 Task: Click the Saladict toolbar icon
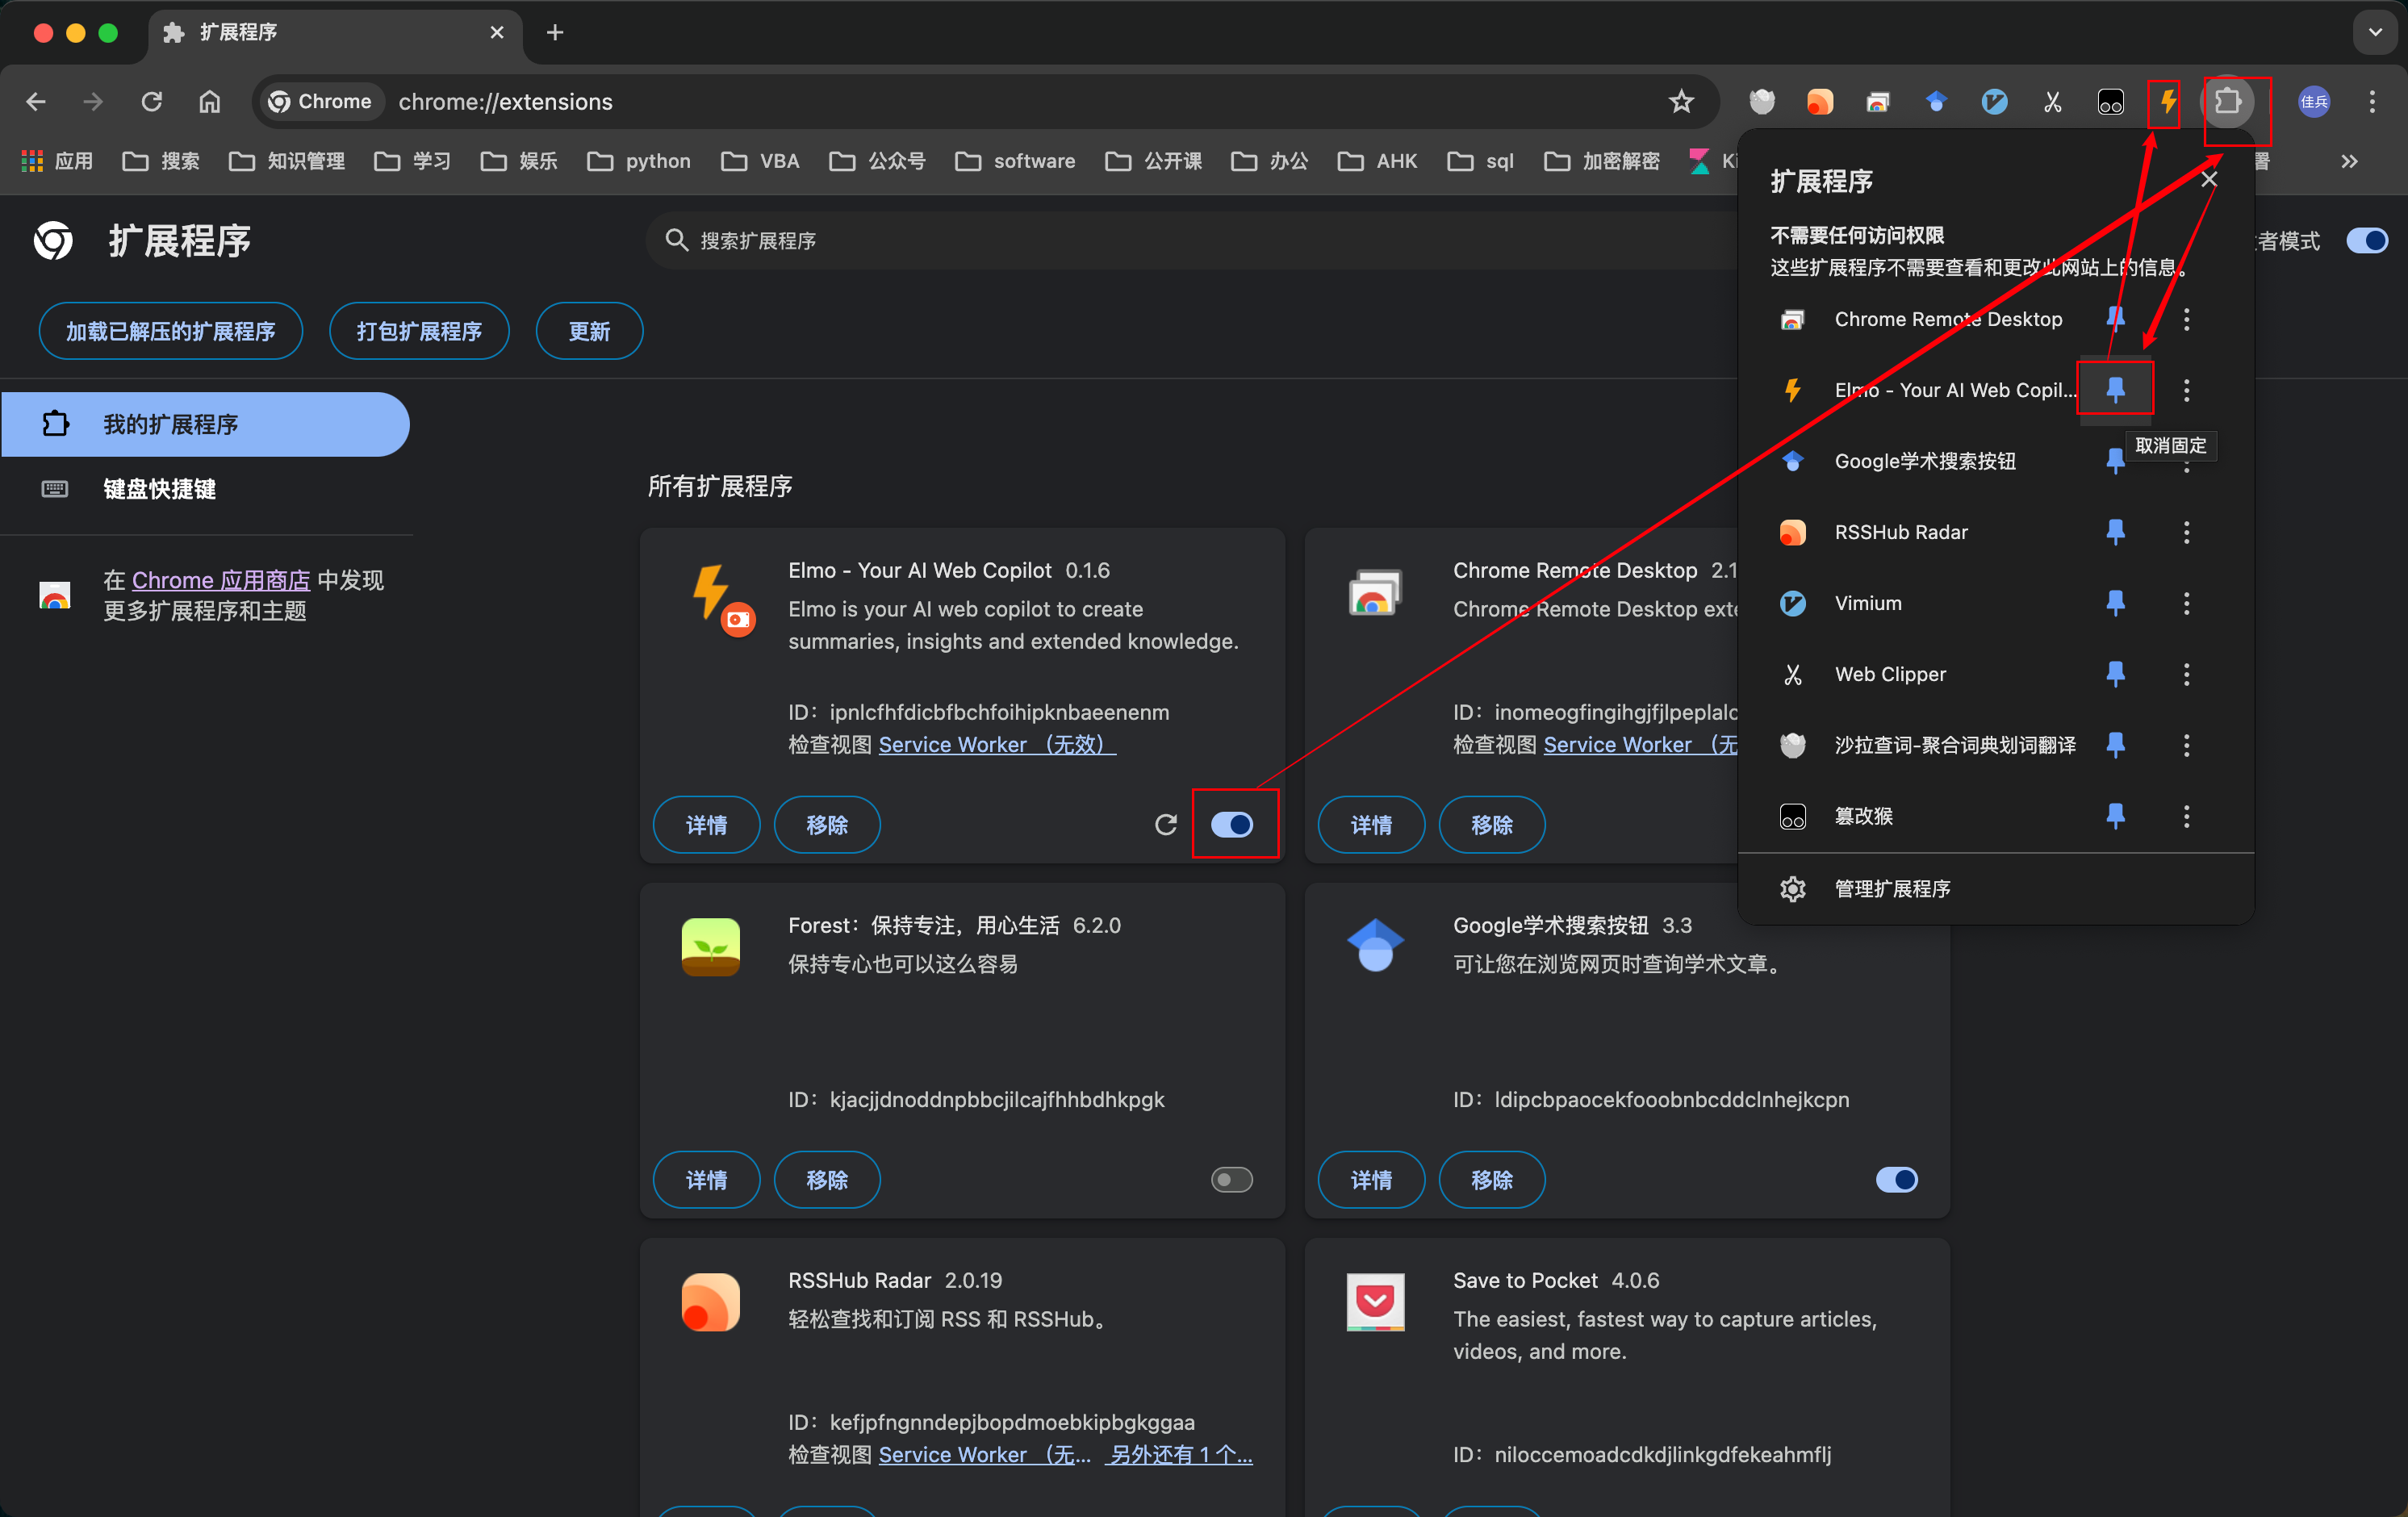pyautogui.click(x=1761, y=101)
